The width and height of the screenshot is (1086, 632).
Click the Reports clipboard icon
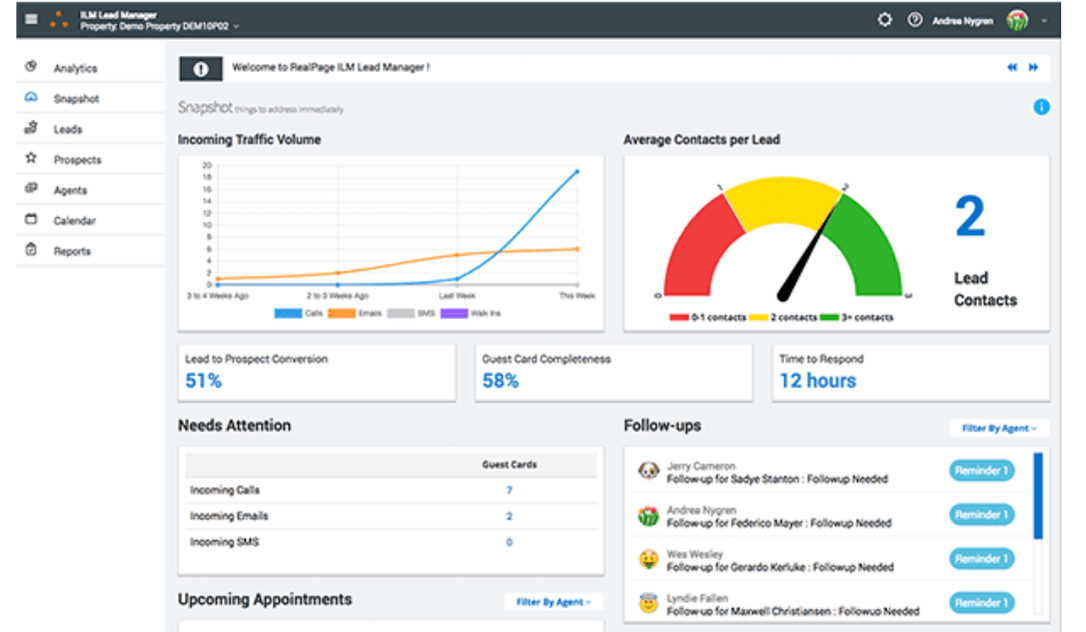[x=31, y=250]
